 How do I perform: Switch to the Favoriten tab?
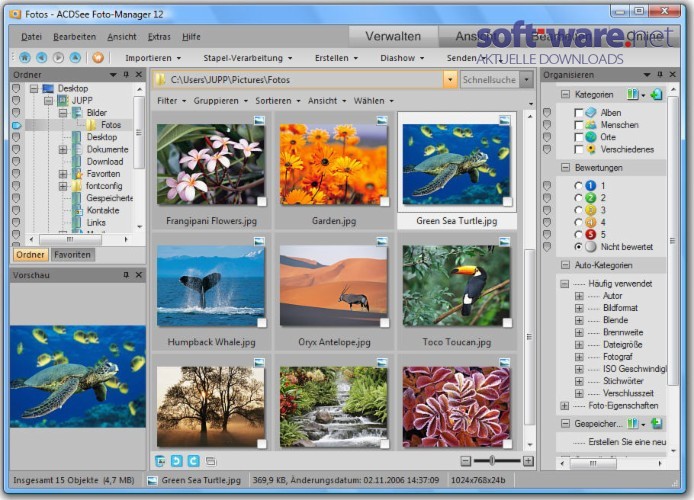[x=72, y=255]
